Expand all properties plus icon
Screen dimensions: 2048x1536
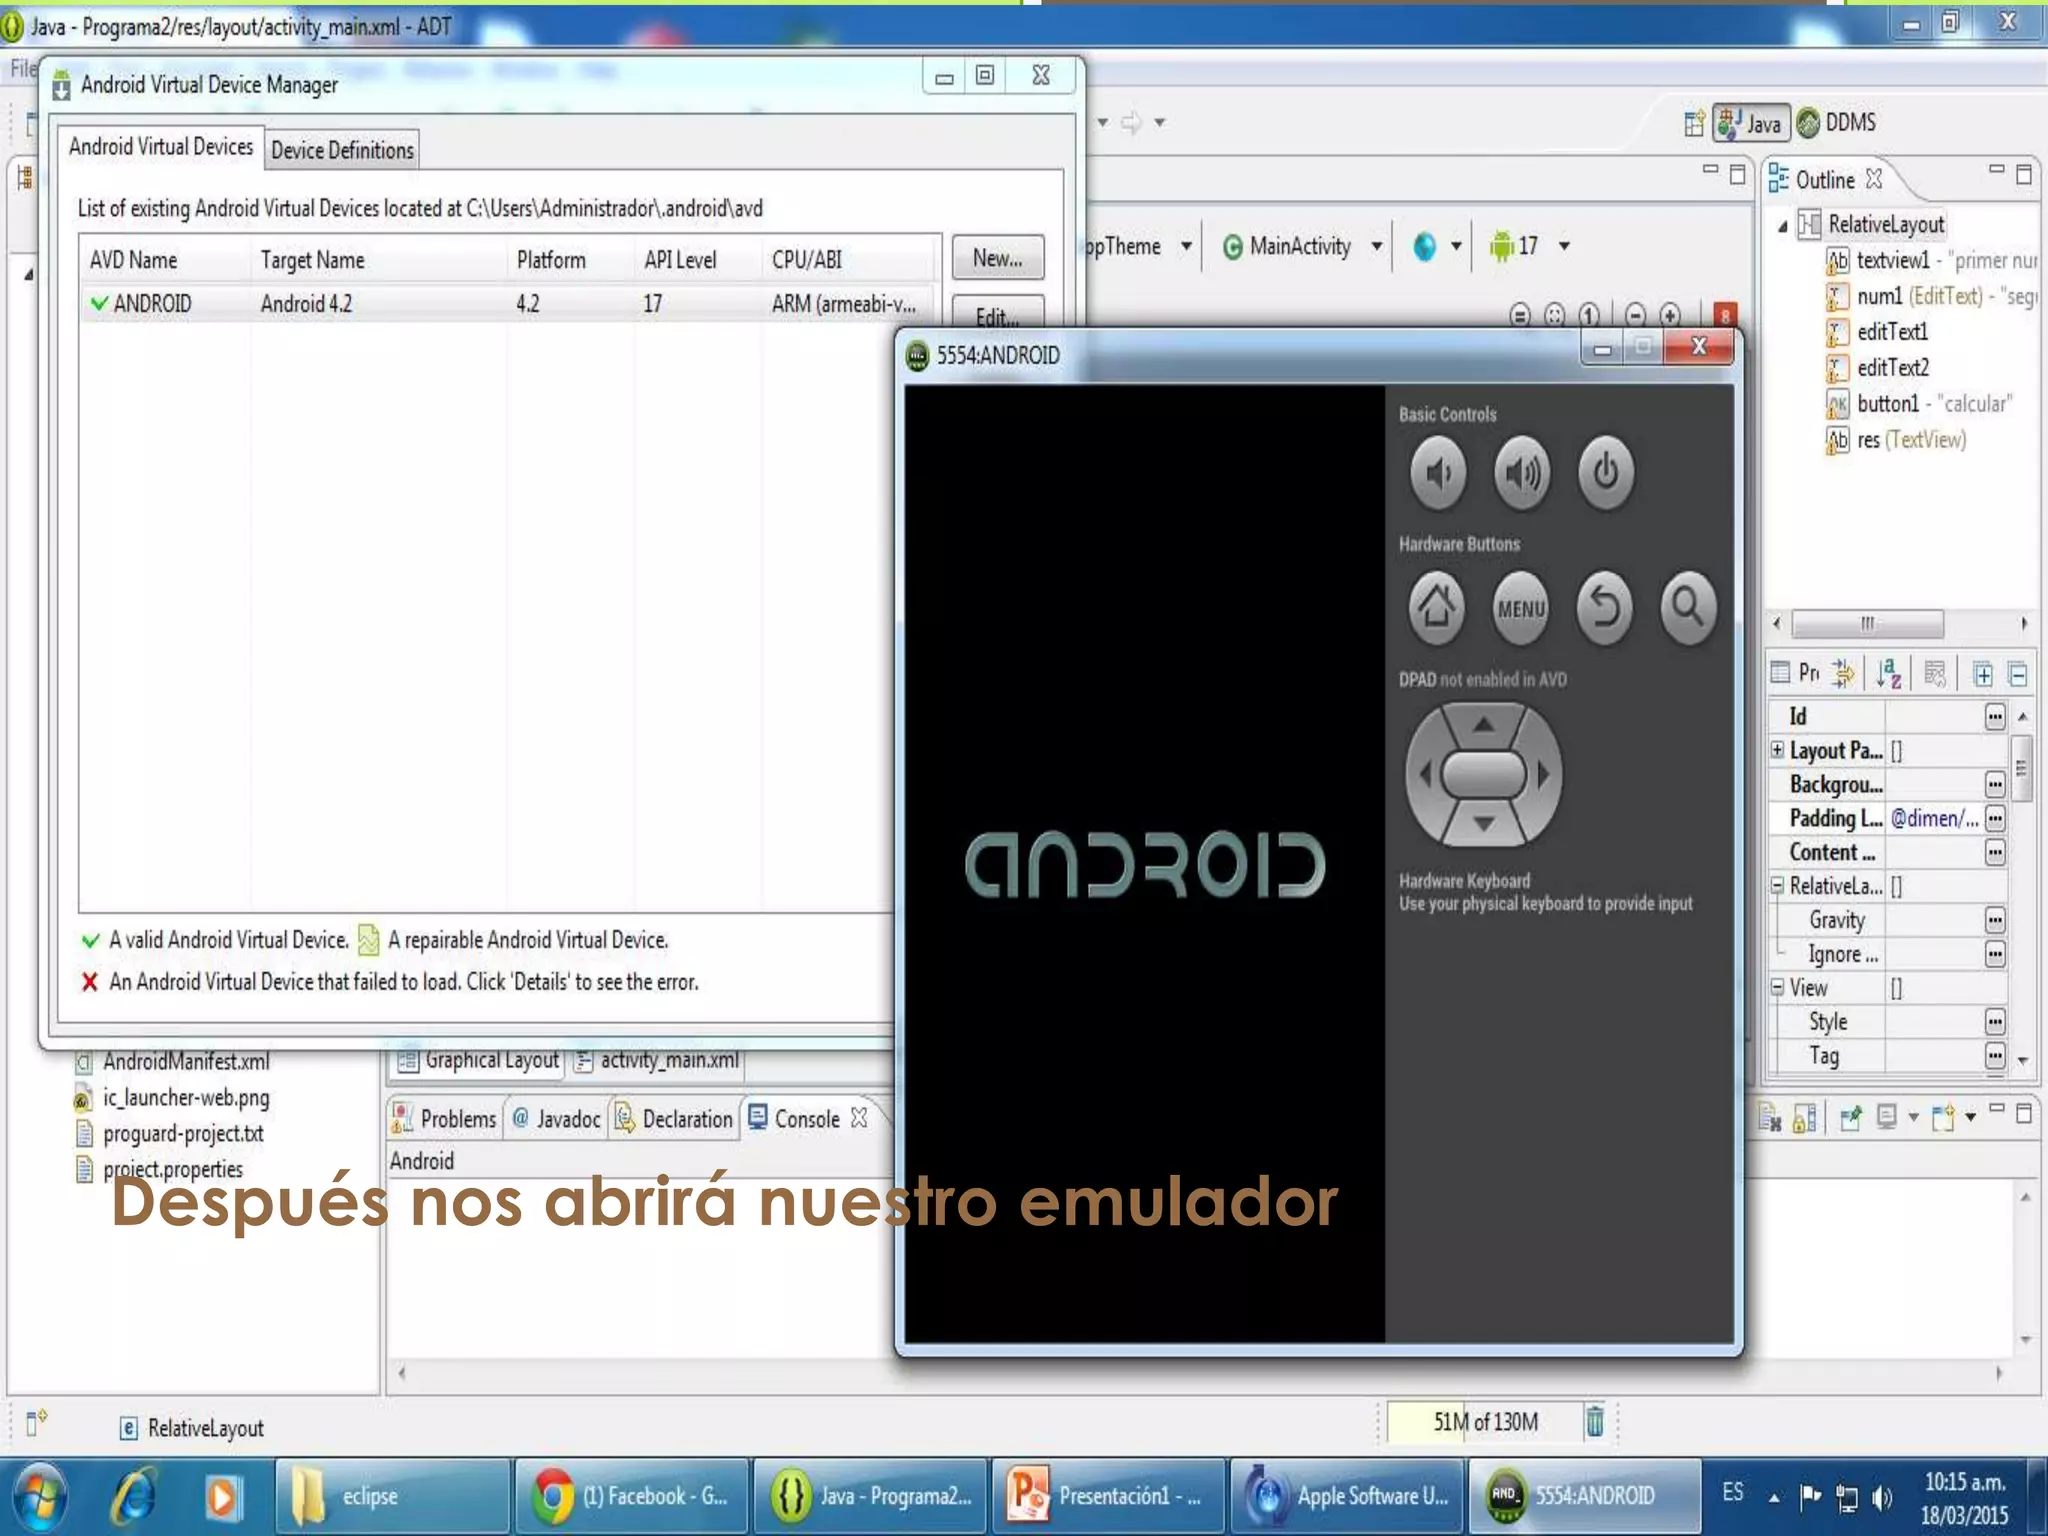(1983, 675)
